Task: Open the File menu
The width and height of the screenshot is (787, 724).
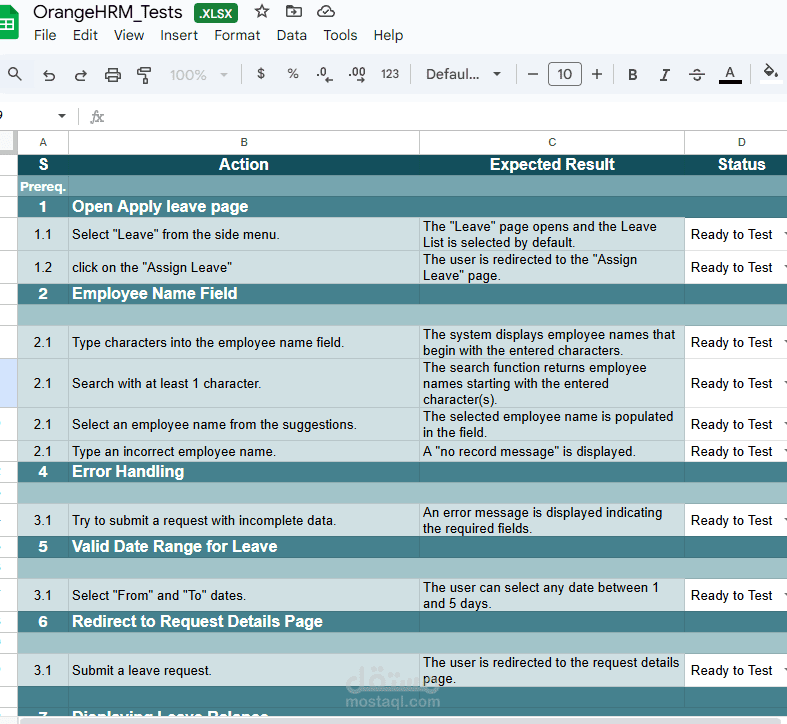Action: click(45, 35)
